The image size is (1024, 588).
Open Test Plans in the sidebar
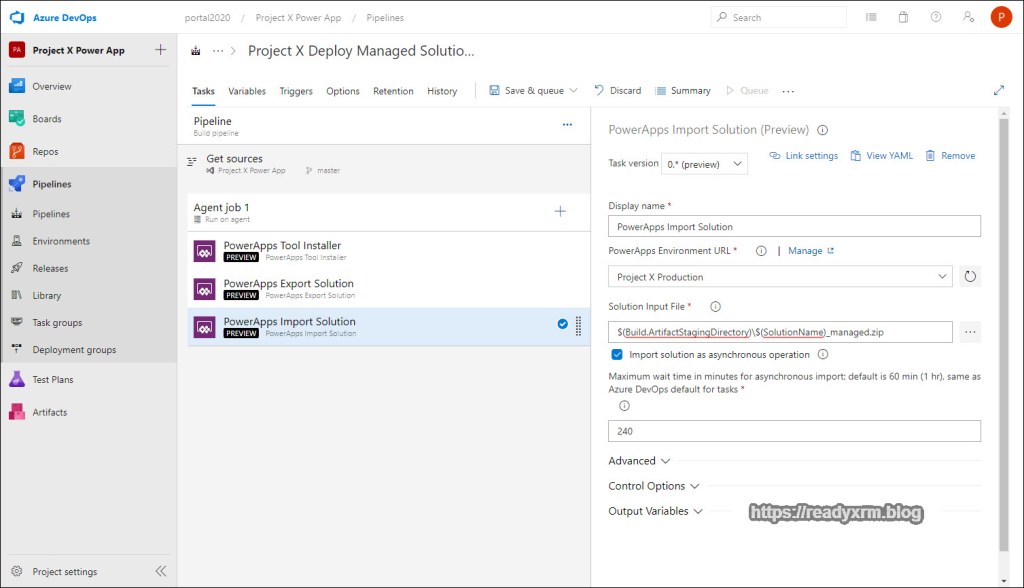[53, 380]
